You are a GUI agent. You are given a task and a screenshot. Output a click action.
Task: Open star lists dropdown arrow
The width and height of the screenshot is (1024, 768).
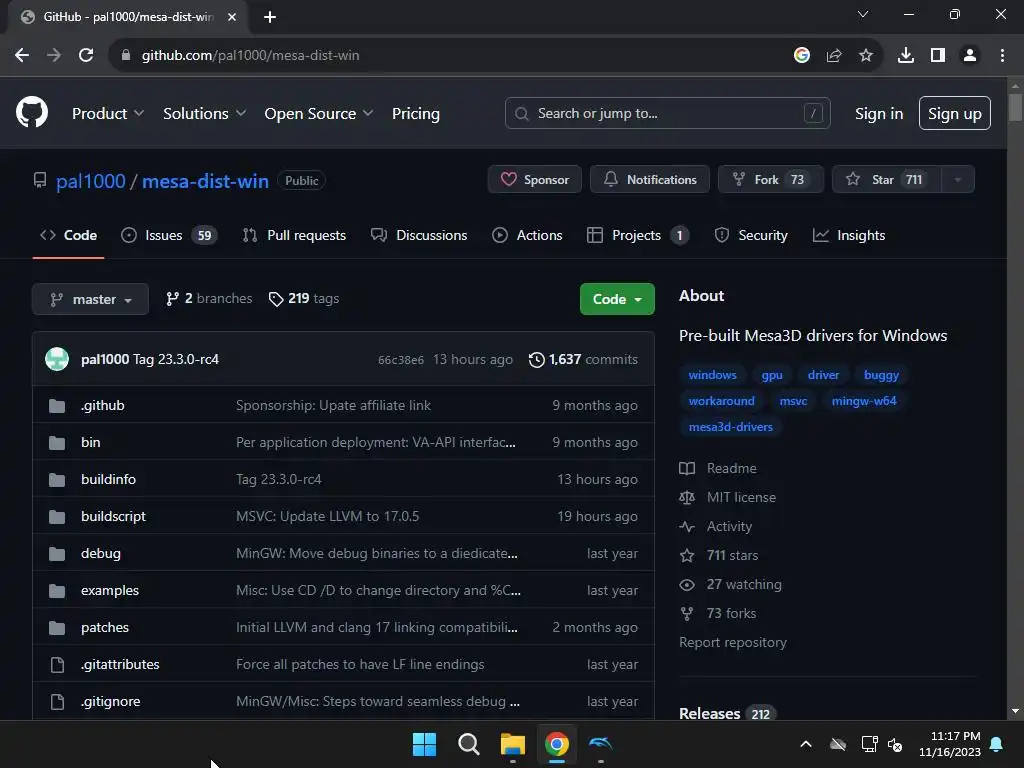click(957, 180)
